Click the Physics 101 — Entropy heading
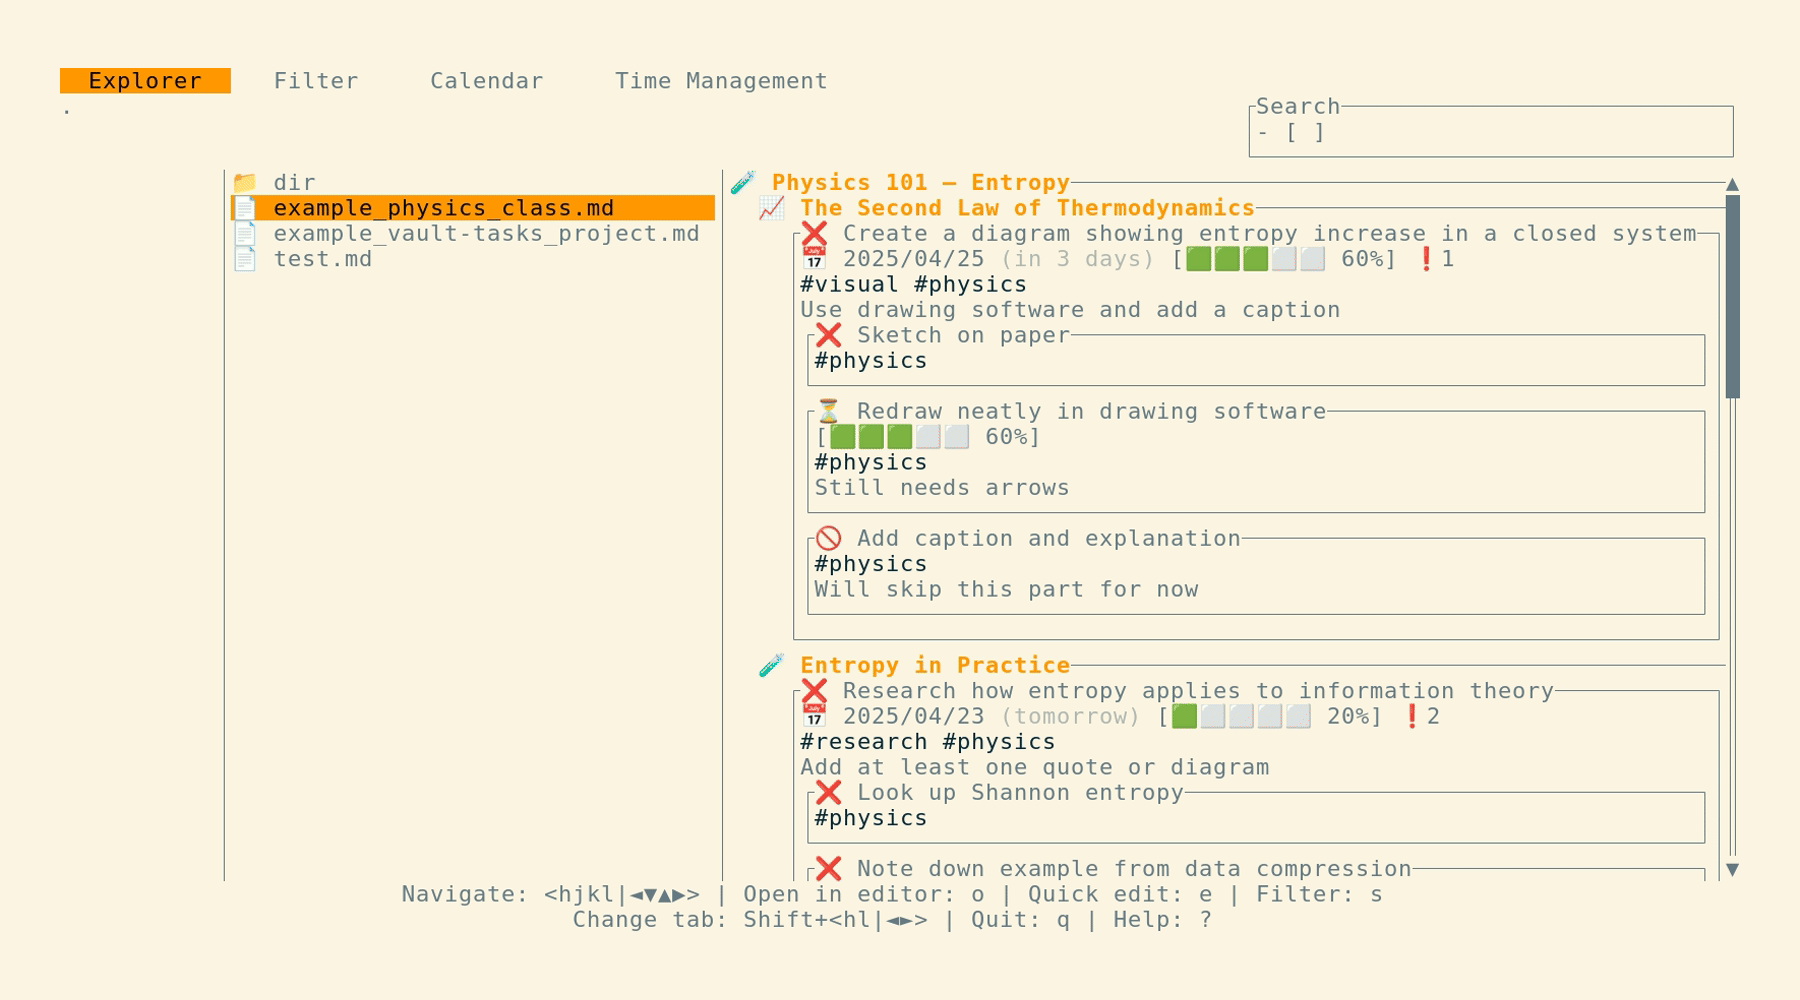This screenshot has width=1800, height=1000. click(x=920, y=183)
